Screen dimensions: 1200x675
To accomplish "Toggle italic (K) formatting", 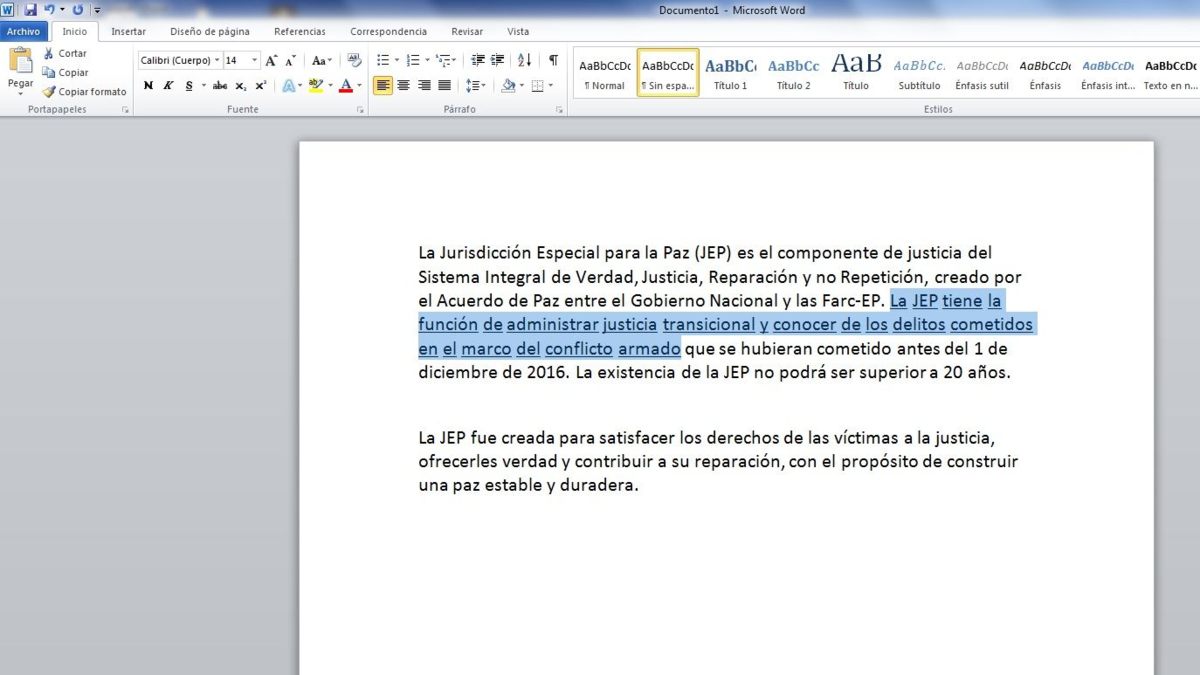I will [168, 86].
